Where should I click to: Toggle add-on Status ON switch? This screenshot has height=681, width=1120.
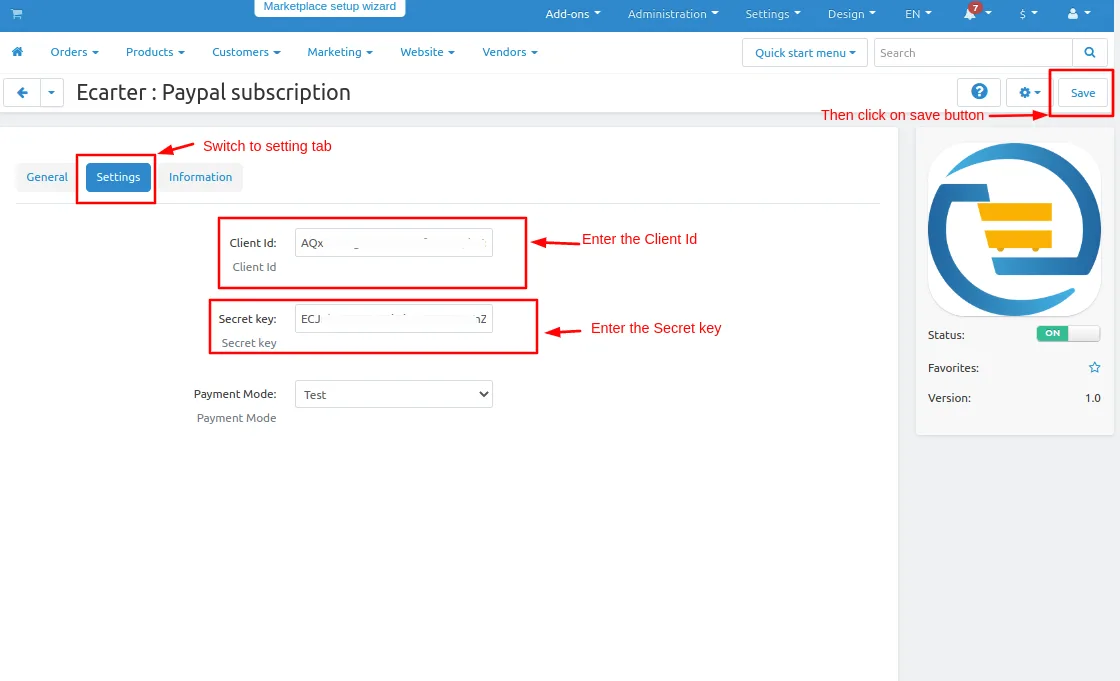click(x=1068, y=334)
